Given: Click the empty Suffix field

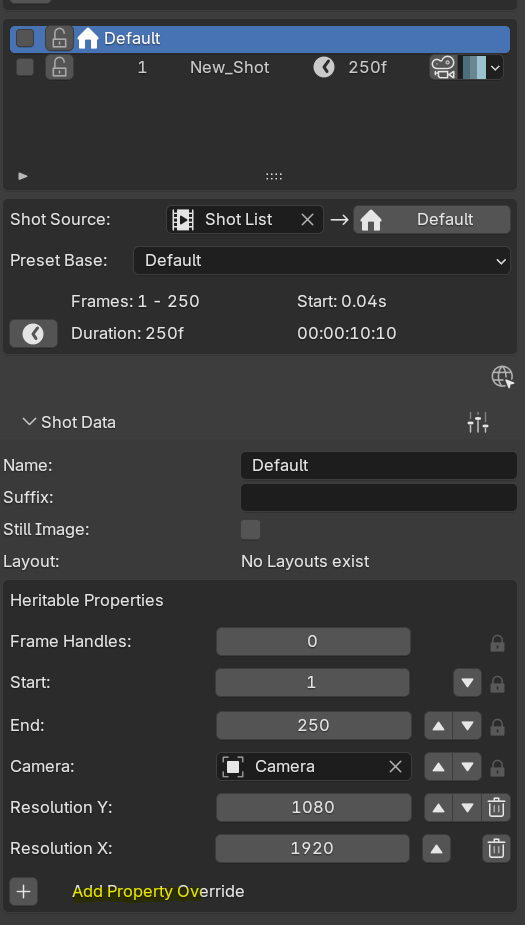Looking at the screenshot, I should tap(379, 497).
